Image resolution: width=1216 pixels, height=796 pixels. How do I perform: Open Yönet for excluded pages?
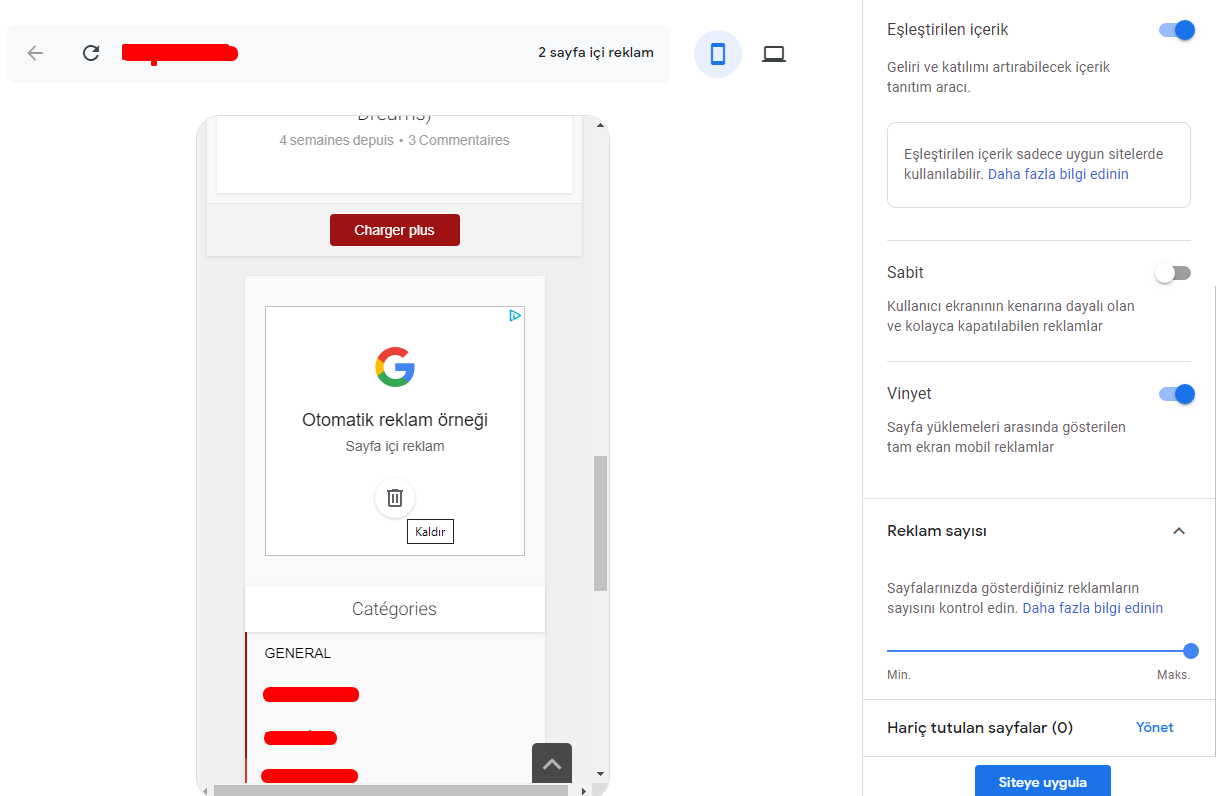(x=1155, y=727)
